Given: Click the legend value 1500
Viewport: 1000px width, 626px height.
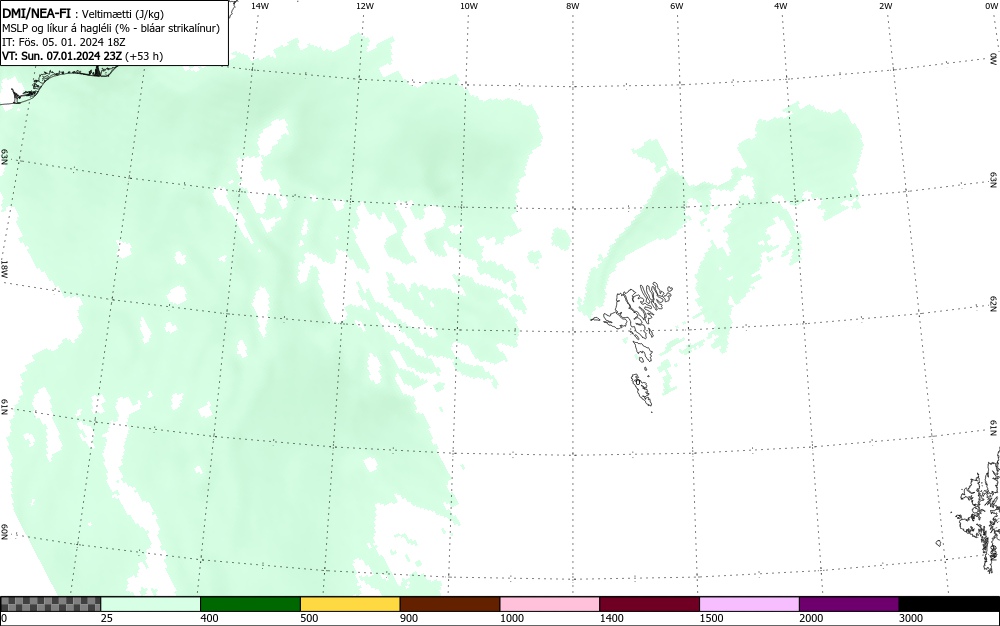Looking at the screenshot, I should [711, 618].
